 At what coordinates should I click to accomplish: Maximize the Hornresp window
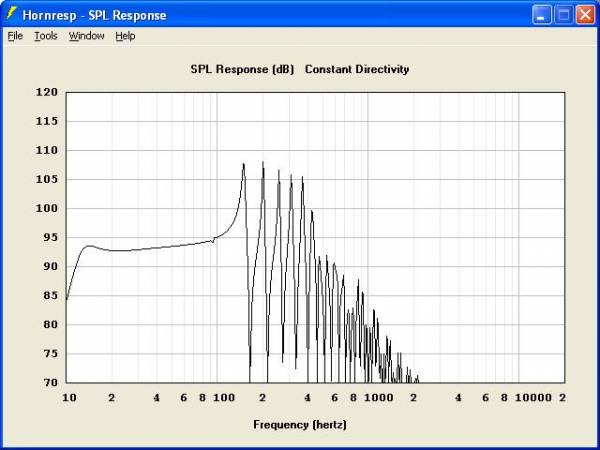point(564,15)
